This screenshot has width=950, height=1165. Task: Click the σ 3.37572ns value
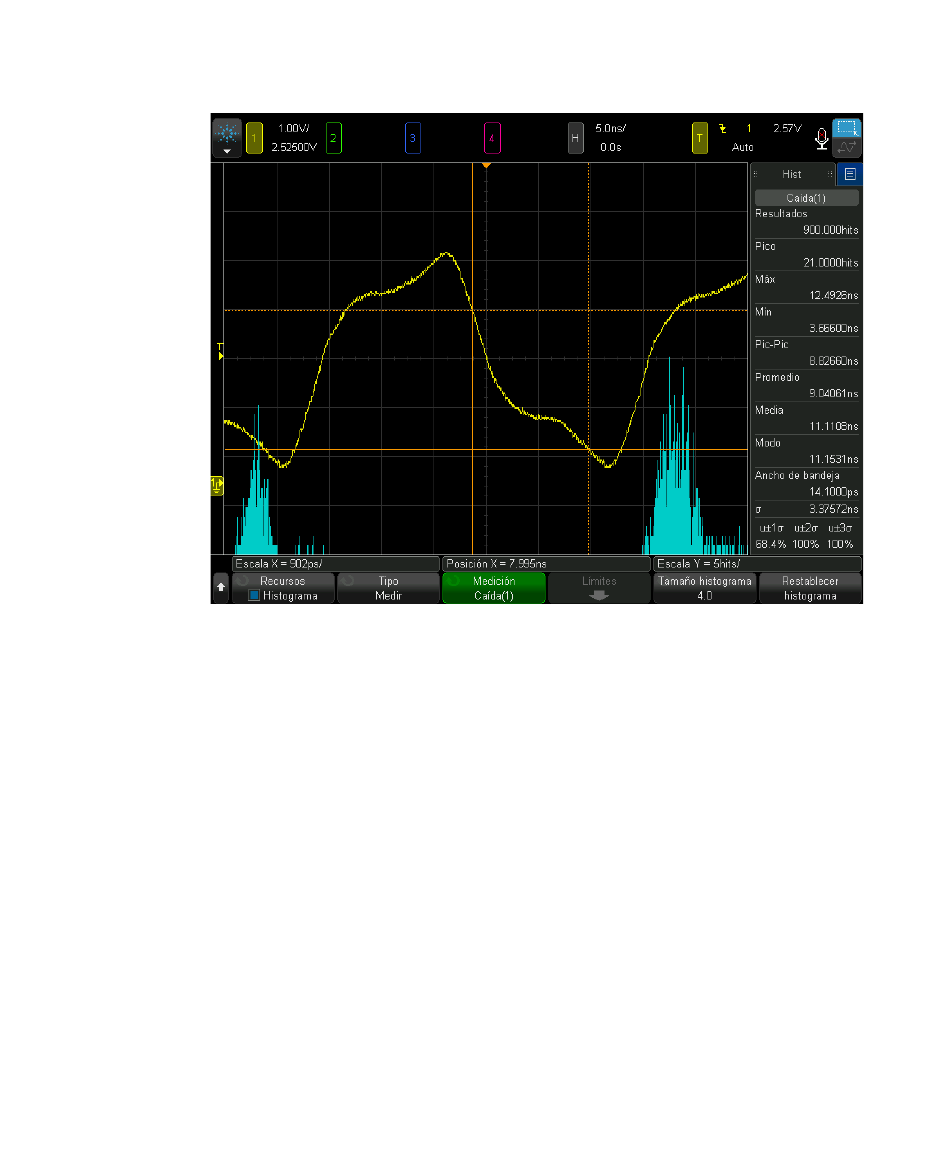tap(833, 510)
